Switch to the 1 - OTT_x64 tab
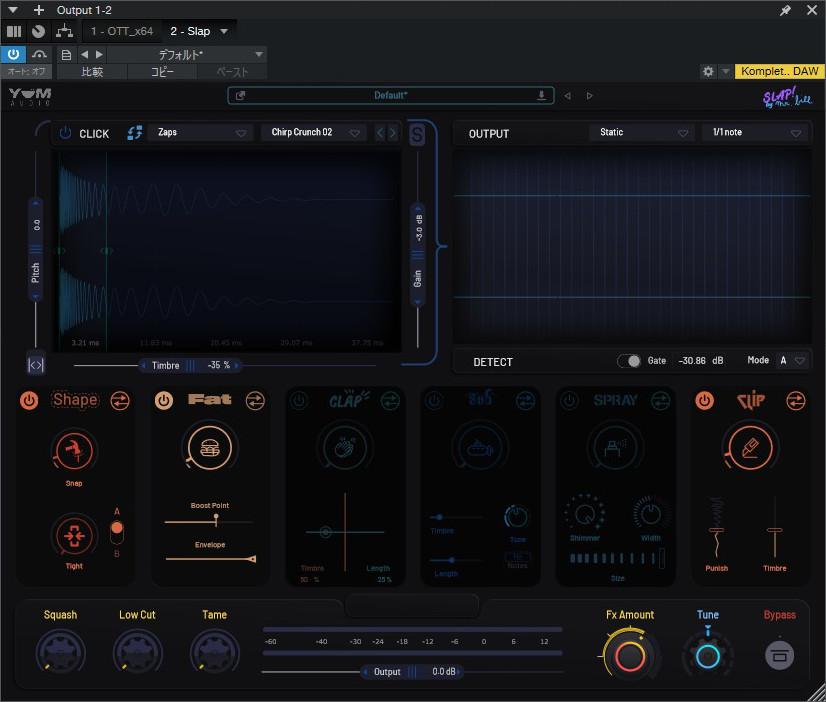Screen dimensions: 826x702 pyautogui.click(x=121, y=31)
